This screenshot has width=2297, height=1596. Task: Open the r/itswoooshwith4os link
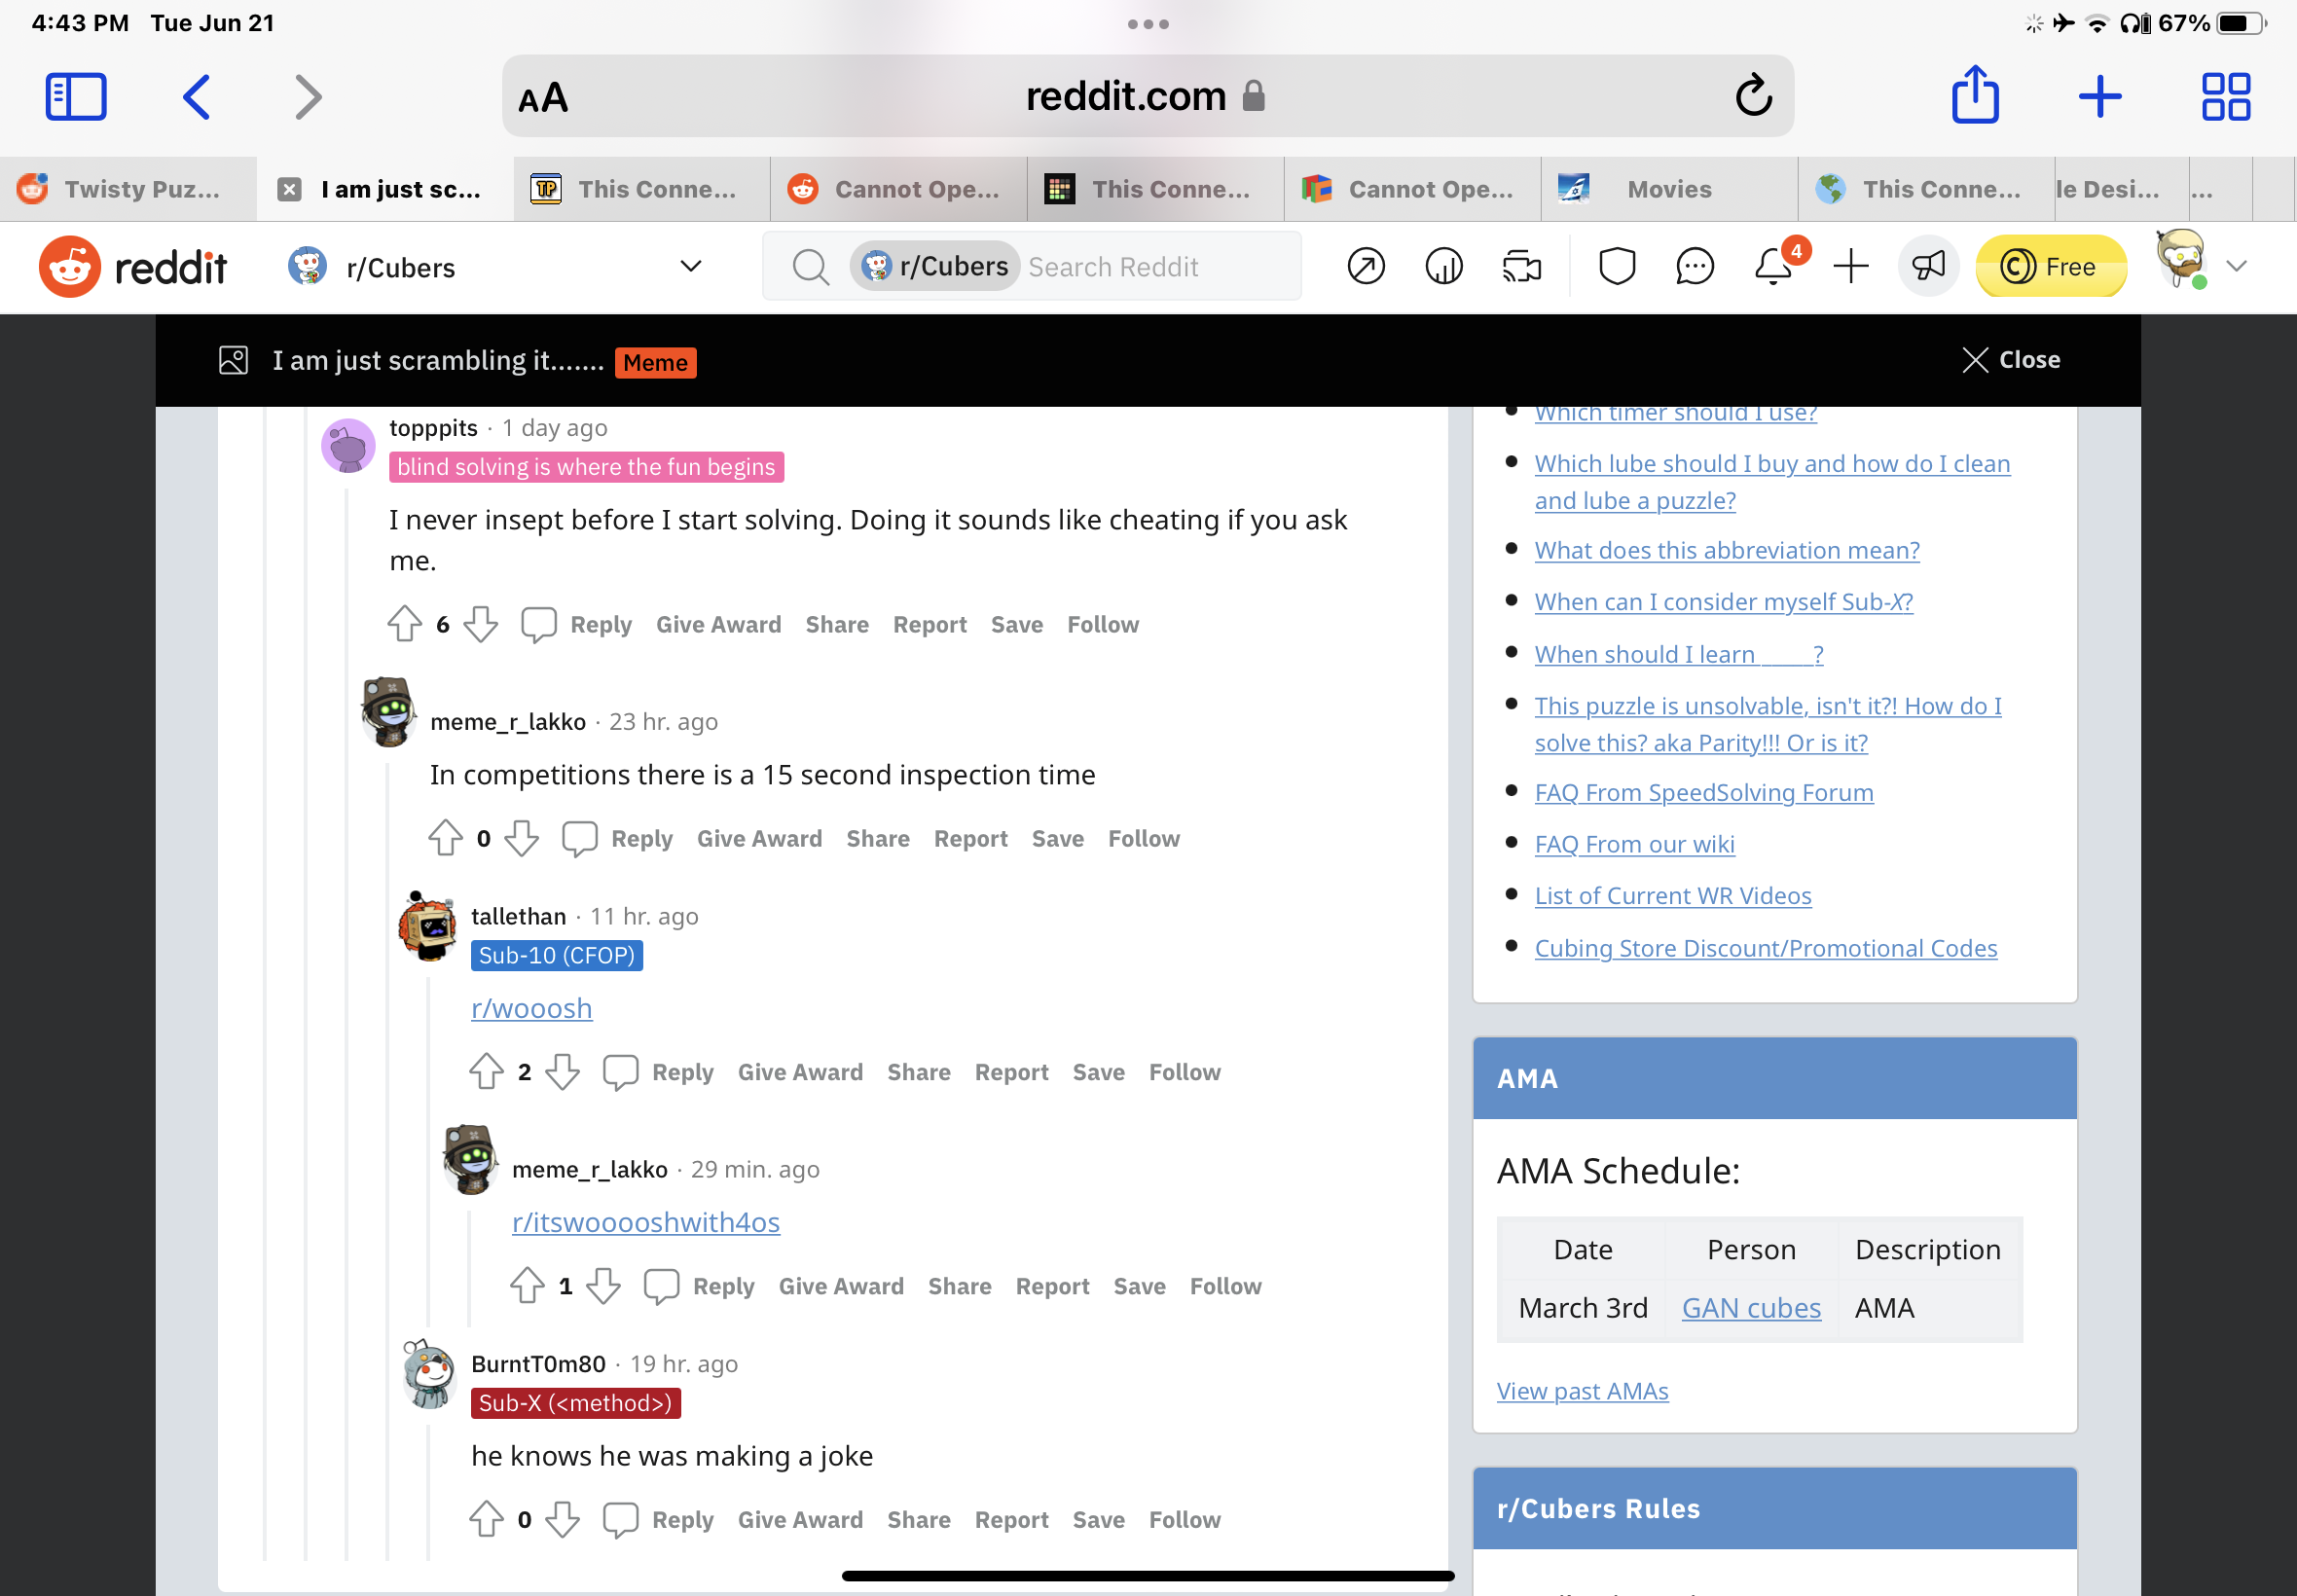(646, 1222)
